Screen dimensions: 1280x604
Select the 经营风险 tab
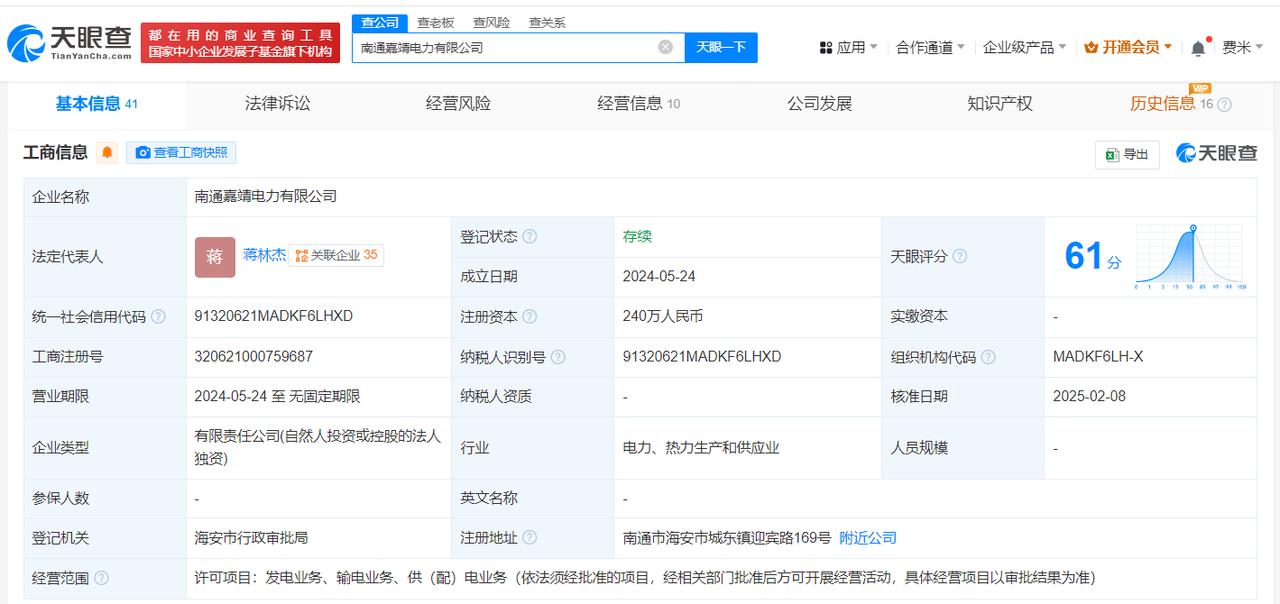[458, 104]
